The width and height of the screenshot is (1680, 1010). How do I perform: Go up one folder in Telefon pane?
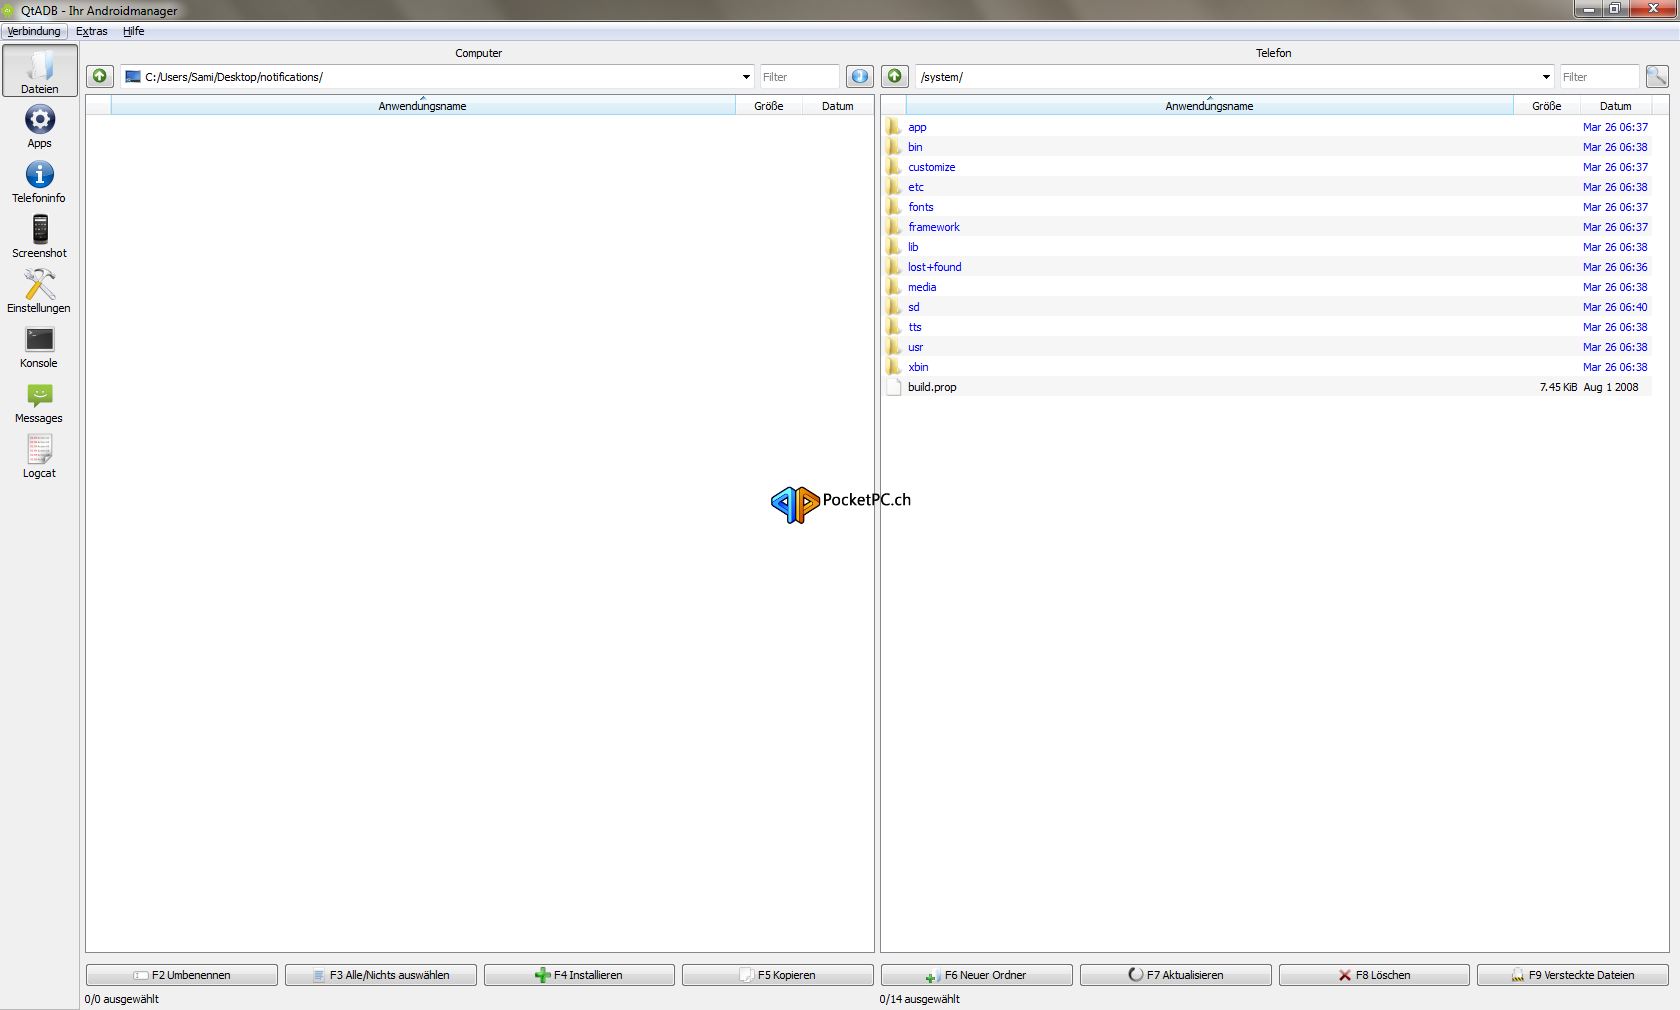(x=895, y=76)
